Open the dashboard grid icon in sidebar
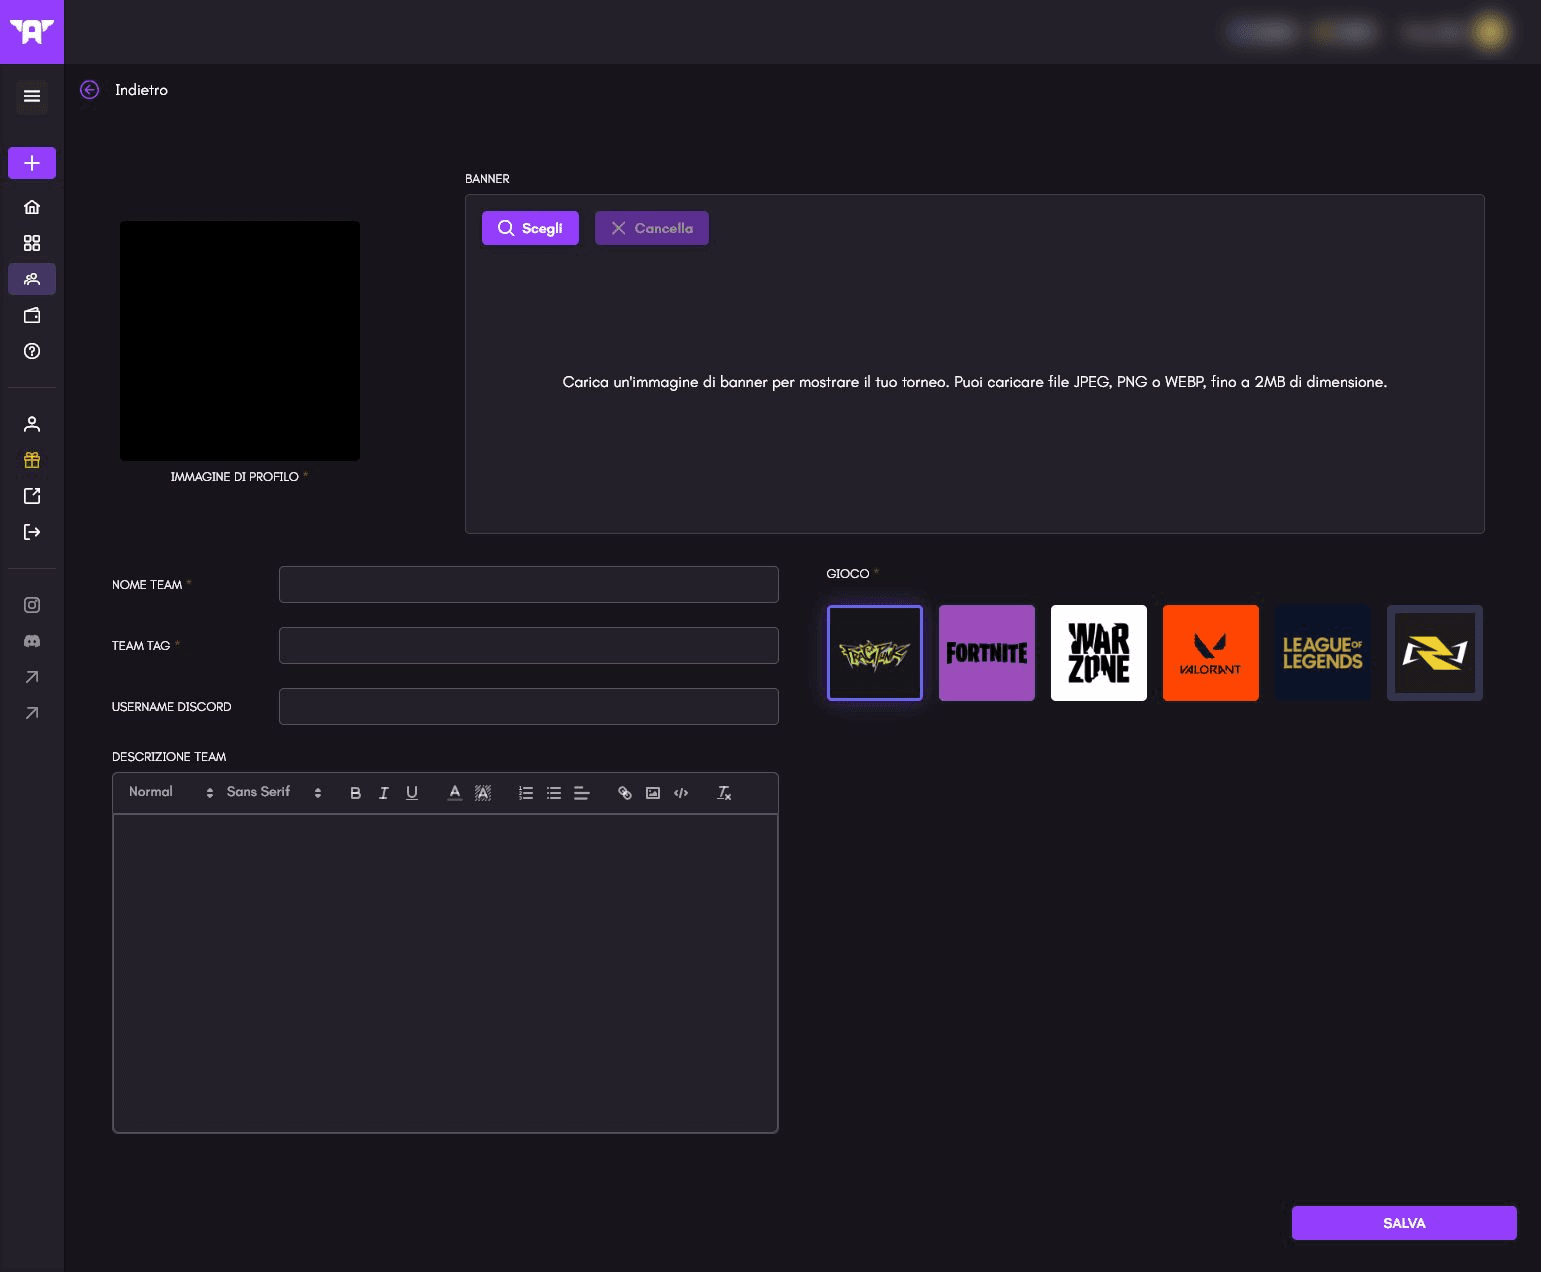 click(x=32, y=243)
